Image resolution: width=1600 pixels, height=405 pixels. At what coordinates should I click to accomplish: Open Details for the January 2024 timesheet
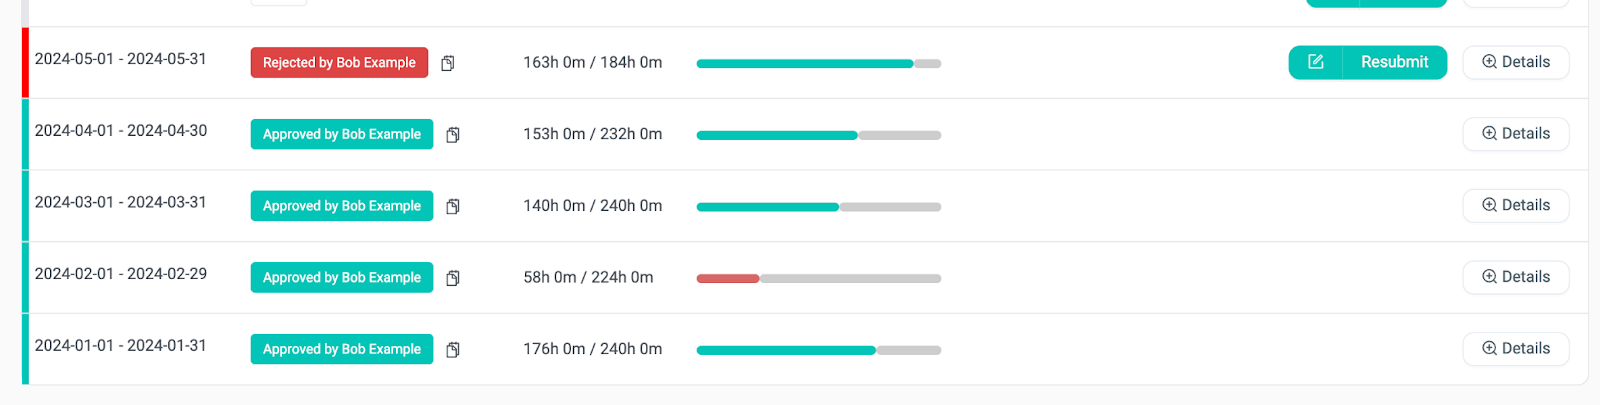(1515, 349)
